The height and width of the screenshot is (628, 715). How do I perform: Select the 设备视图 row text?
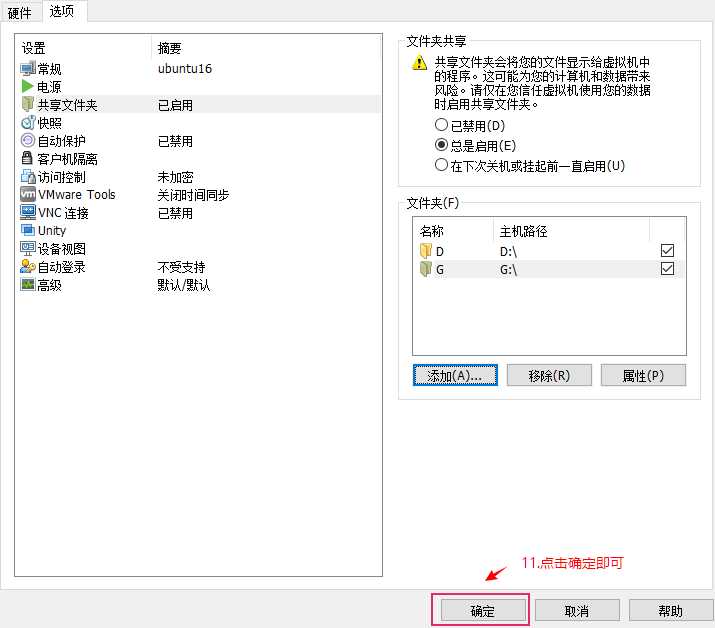click(61, 249)
